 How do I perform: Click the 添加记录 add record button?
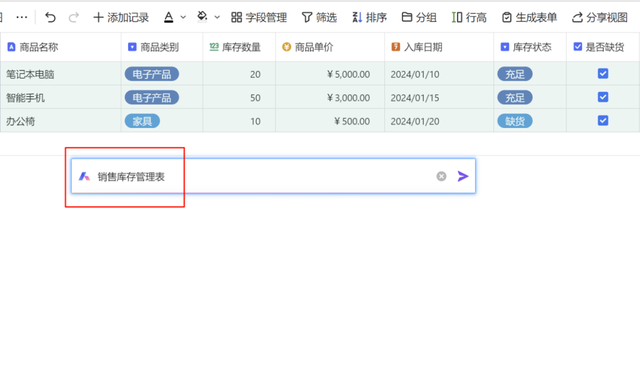(x=121, y=18)
